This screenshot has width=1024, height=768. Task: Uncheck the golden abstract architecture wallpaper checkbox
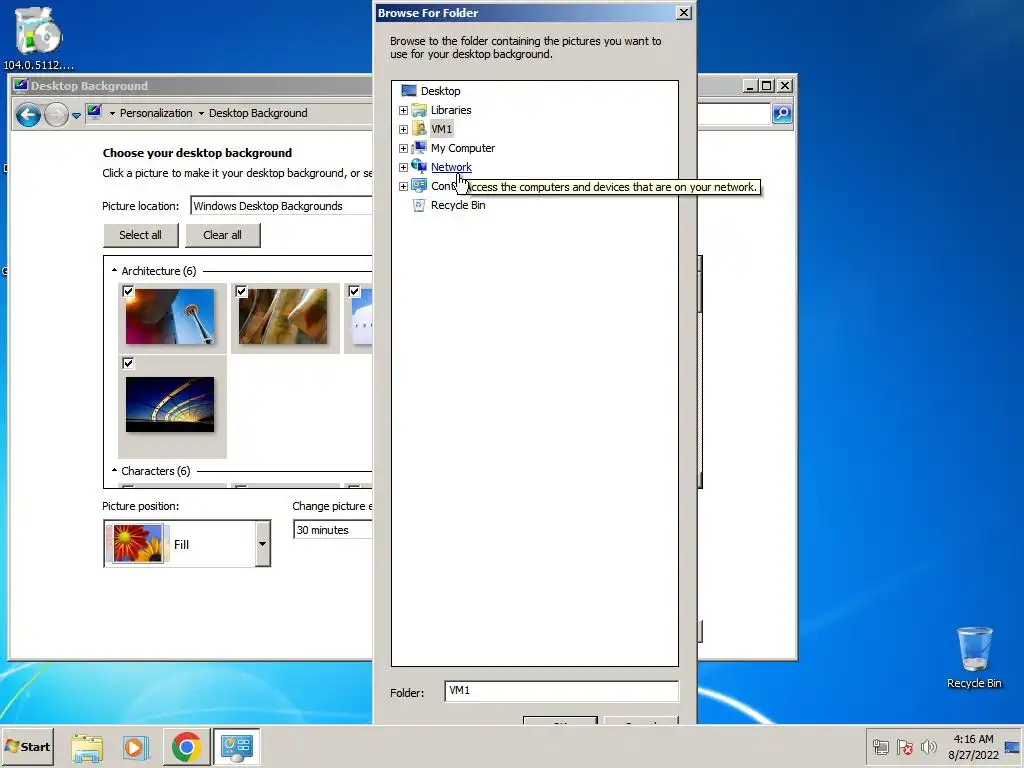(x=241, y=291)
